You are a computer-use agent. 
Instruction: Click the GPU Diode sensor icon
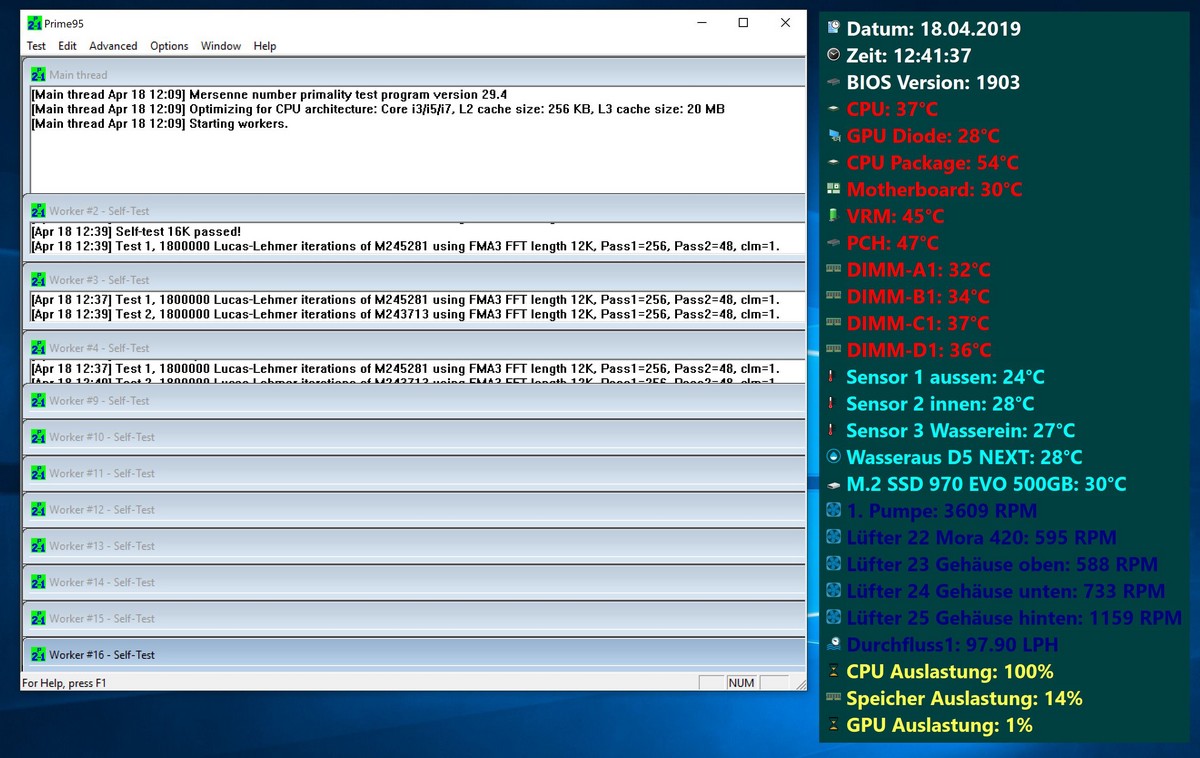834,135
